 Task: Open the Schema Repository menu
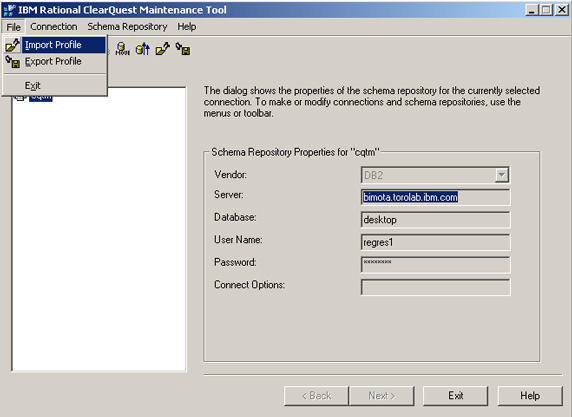click(127, 27)
